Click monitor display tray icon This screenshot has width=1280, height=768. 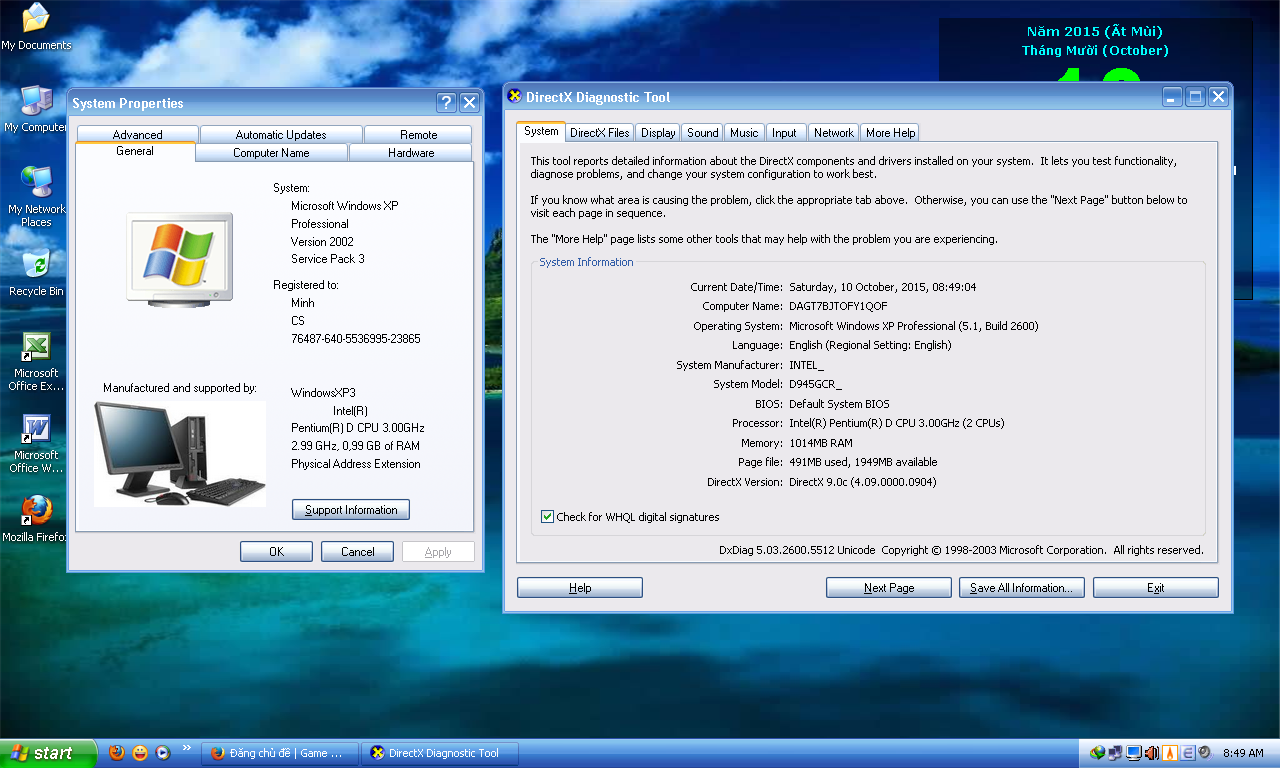point(1133,753)
